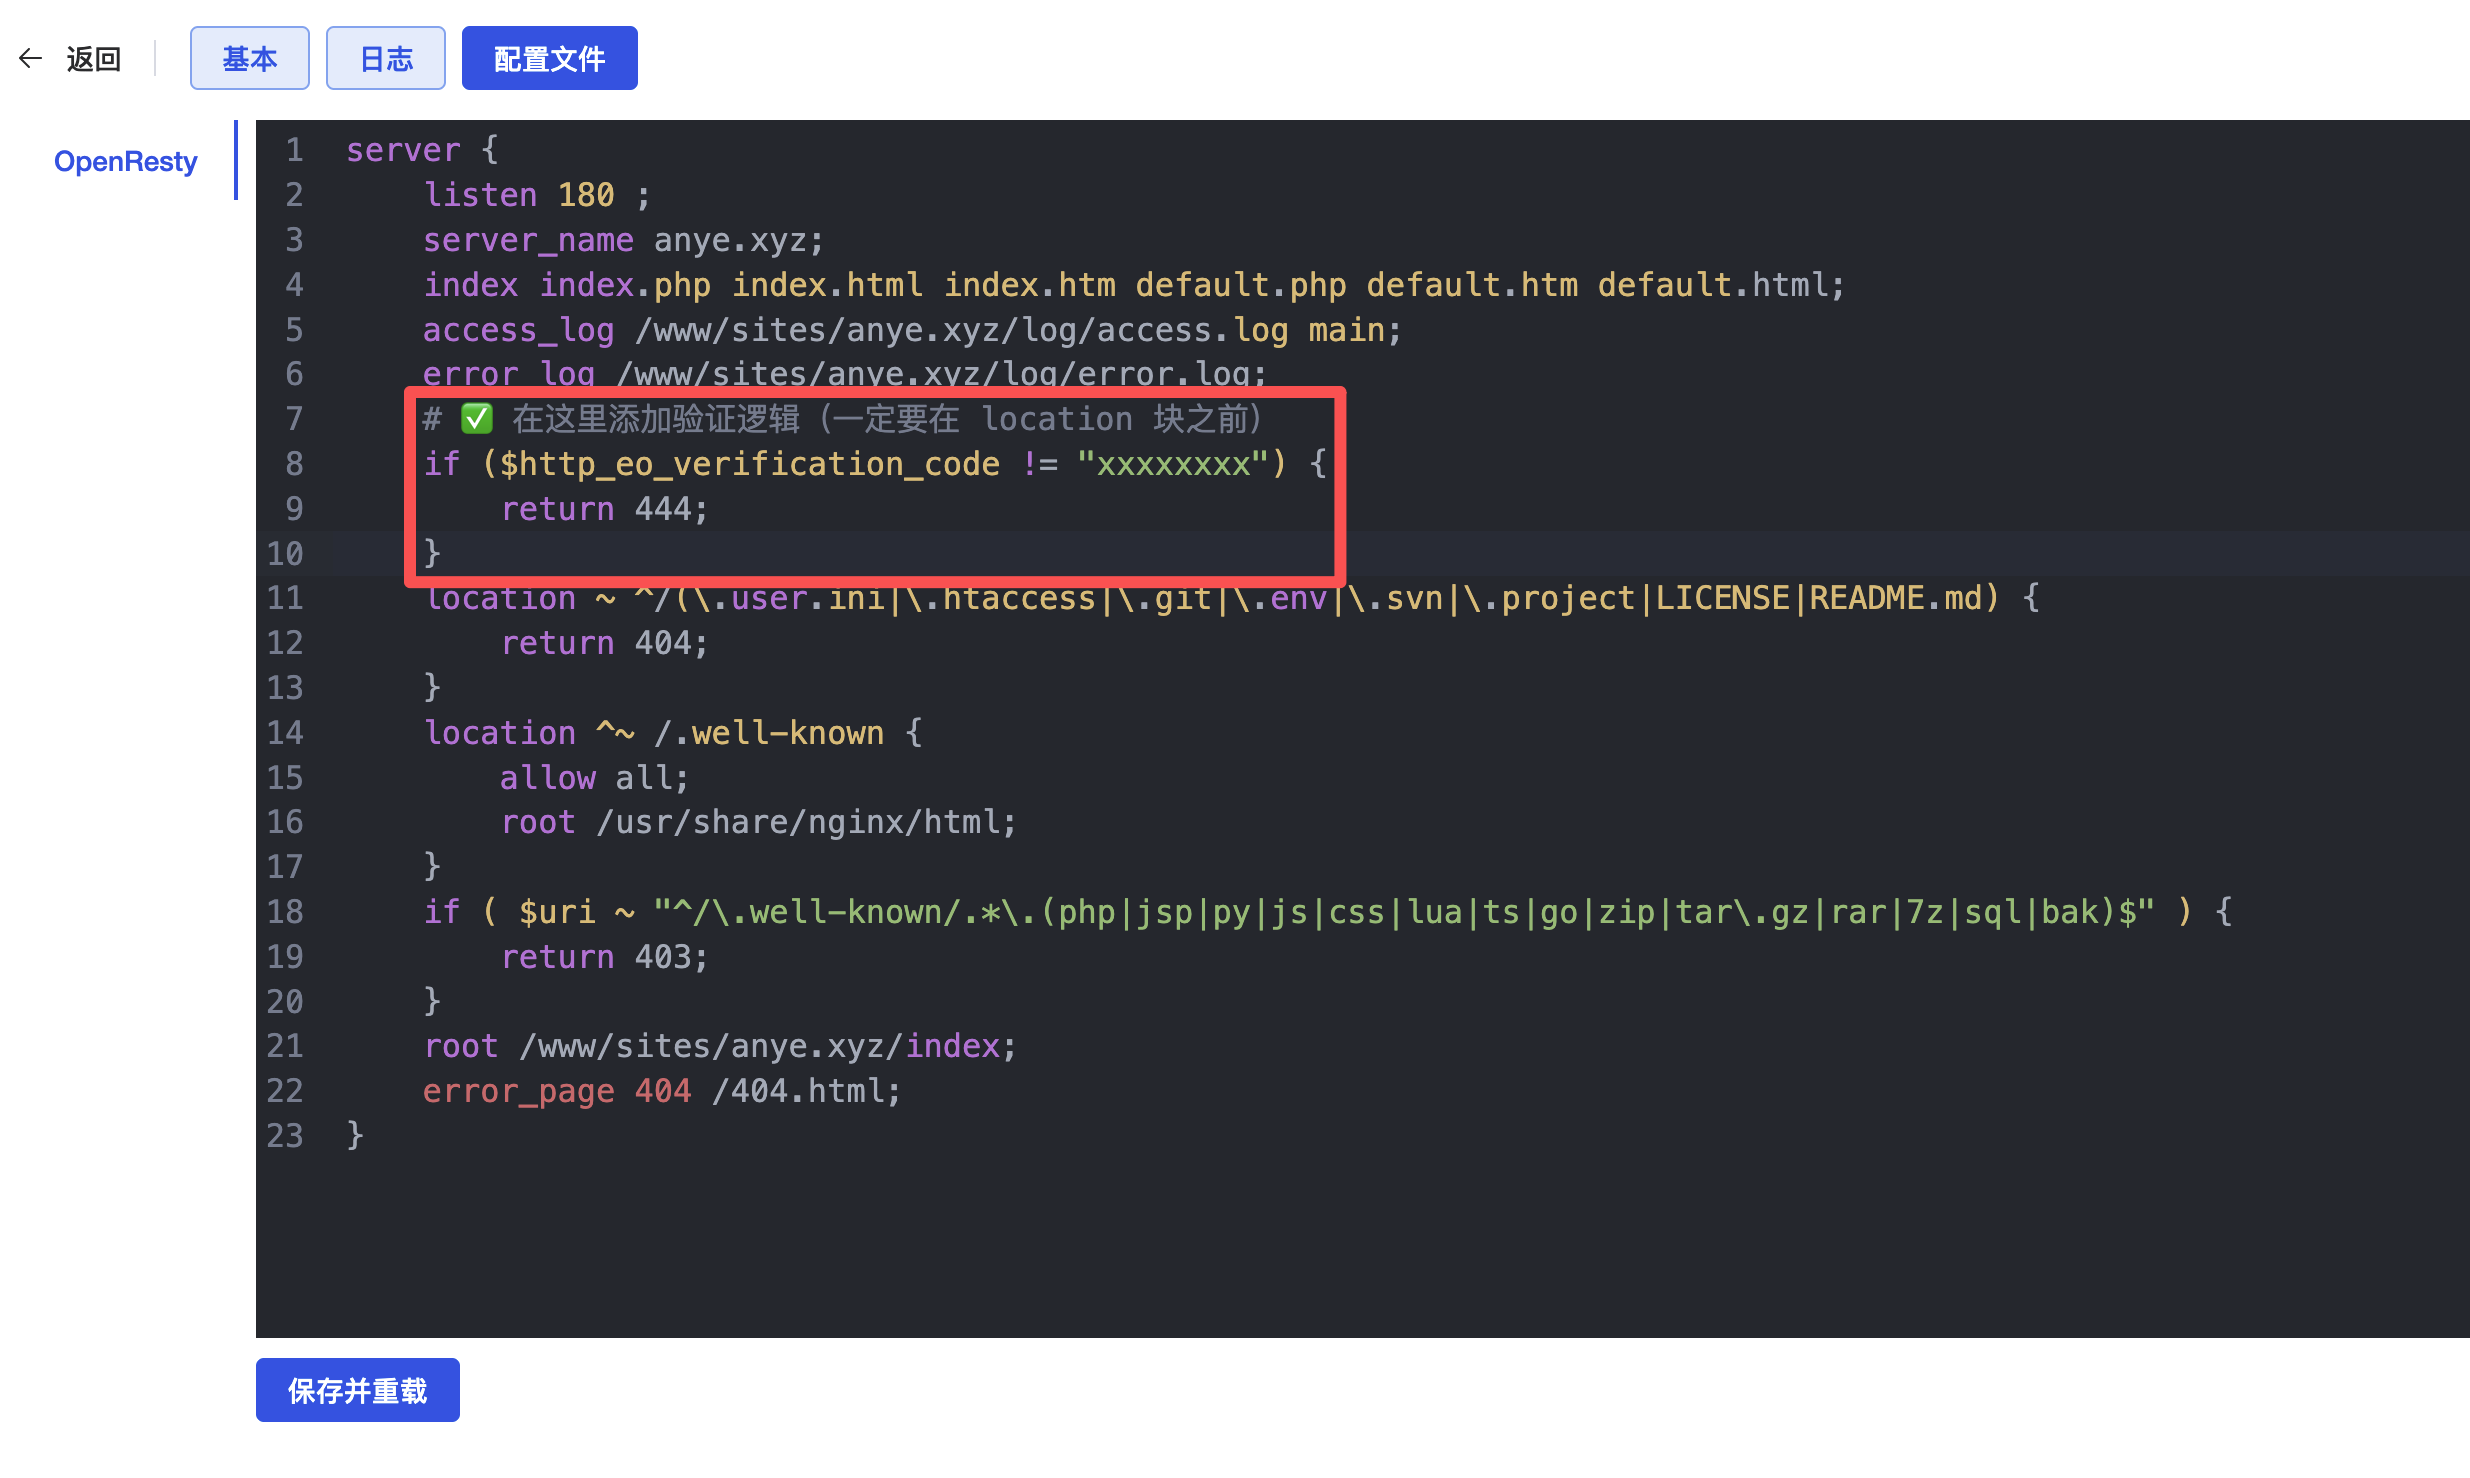Click line number 23 in gutter

pos(285,1136)
